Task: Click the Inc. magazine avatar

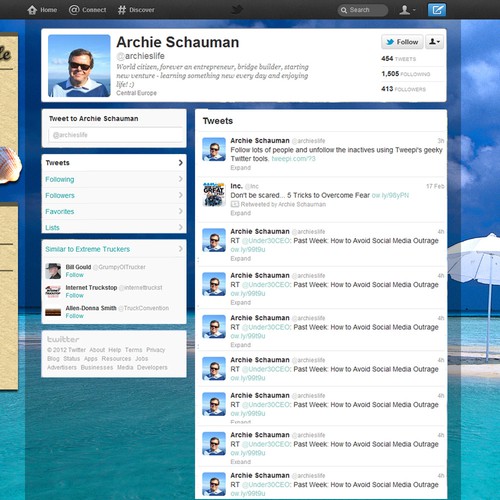Action: [x=214, y=194]
